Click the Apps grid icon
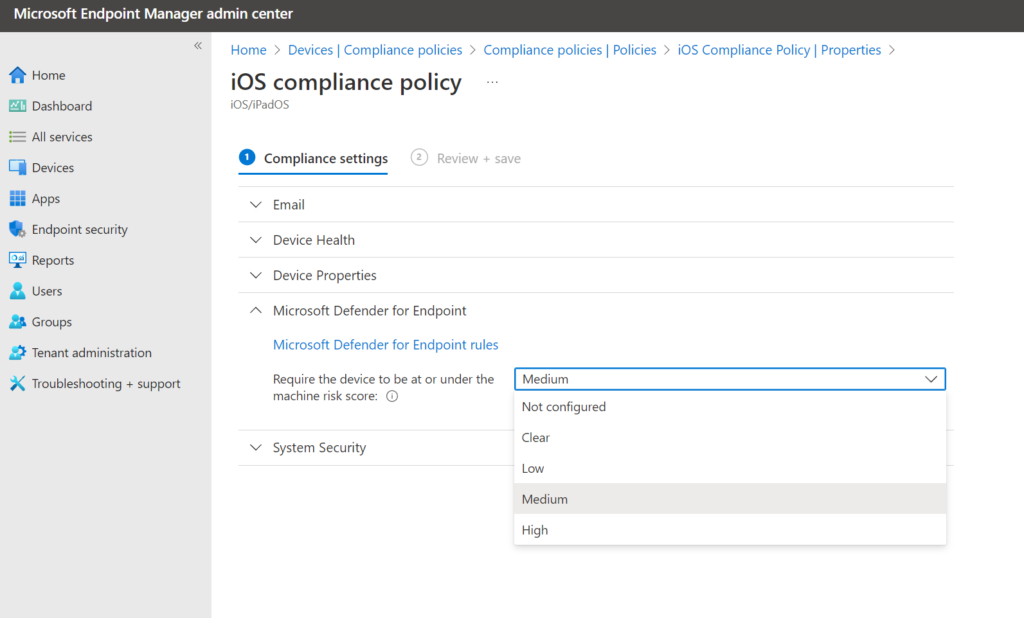Image resolution: width=1024 pixels, height=618 pixels. [x=18, y=198]
